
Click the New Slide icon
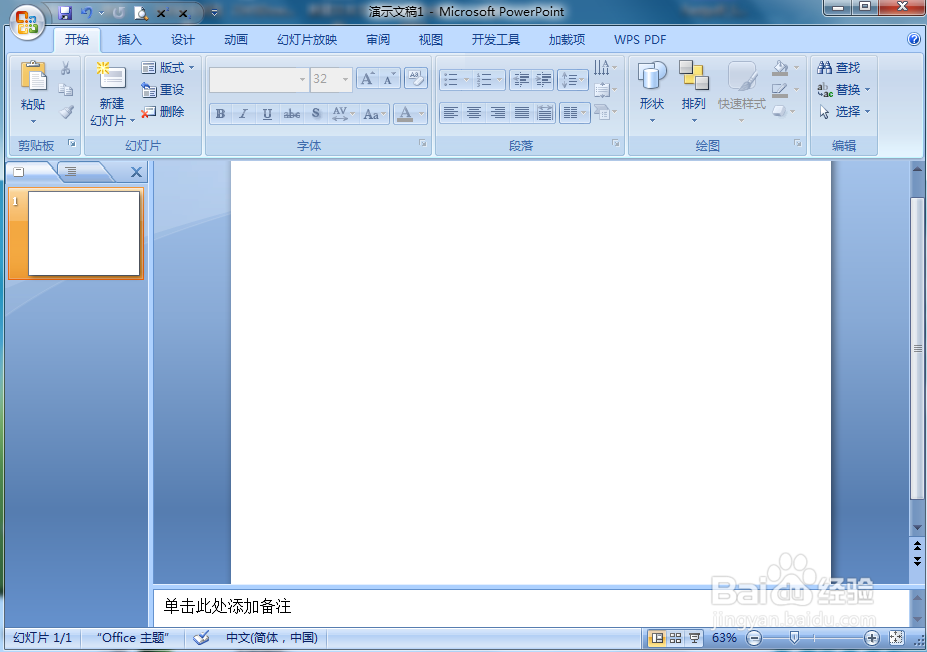tap(111, 76)
